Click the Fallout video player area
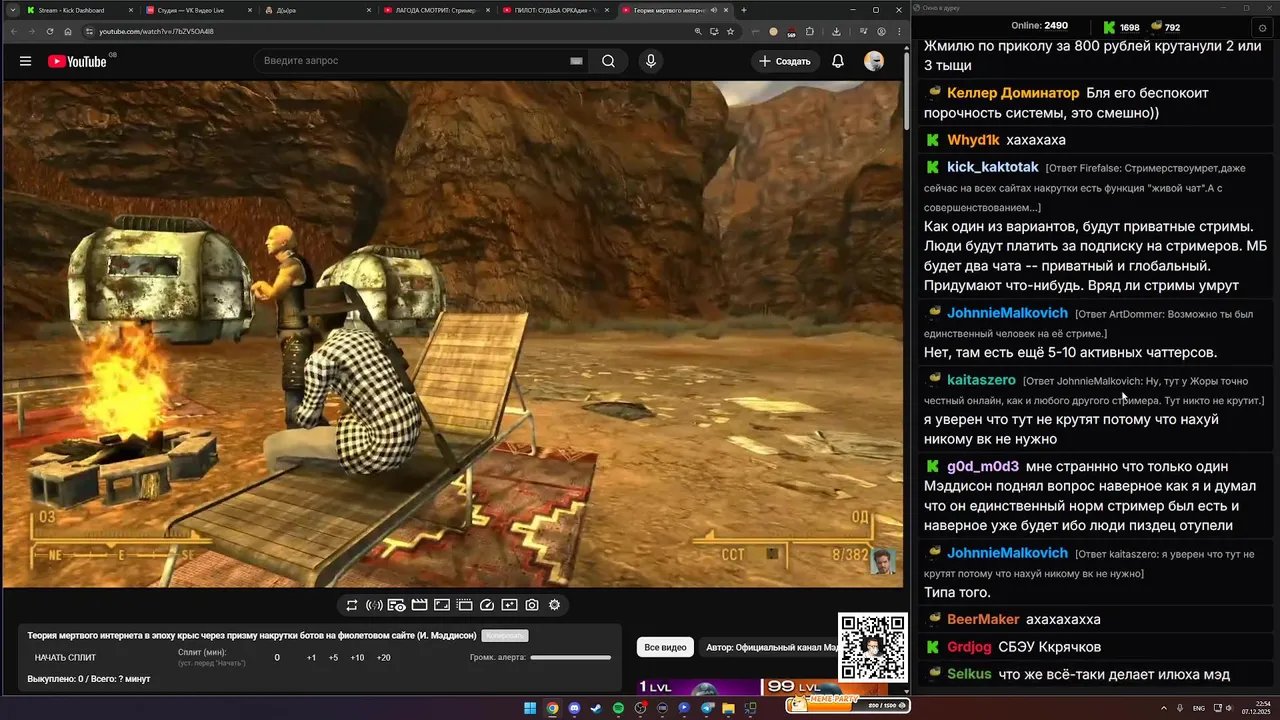This screenshot has height=720, width=1280. (x=452, y=334)
